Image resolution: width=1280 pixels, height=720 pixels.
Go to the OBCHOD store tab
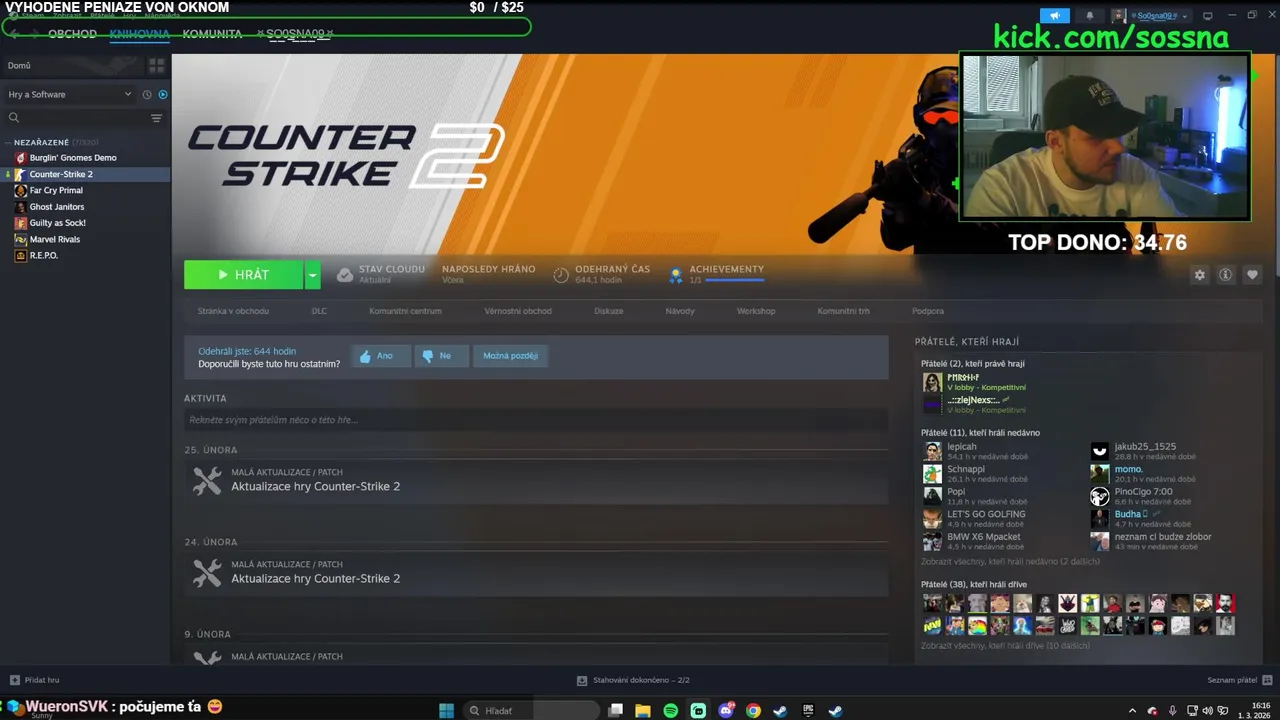click(73, 33)
